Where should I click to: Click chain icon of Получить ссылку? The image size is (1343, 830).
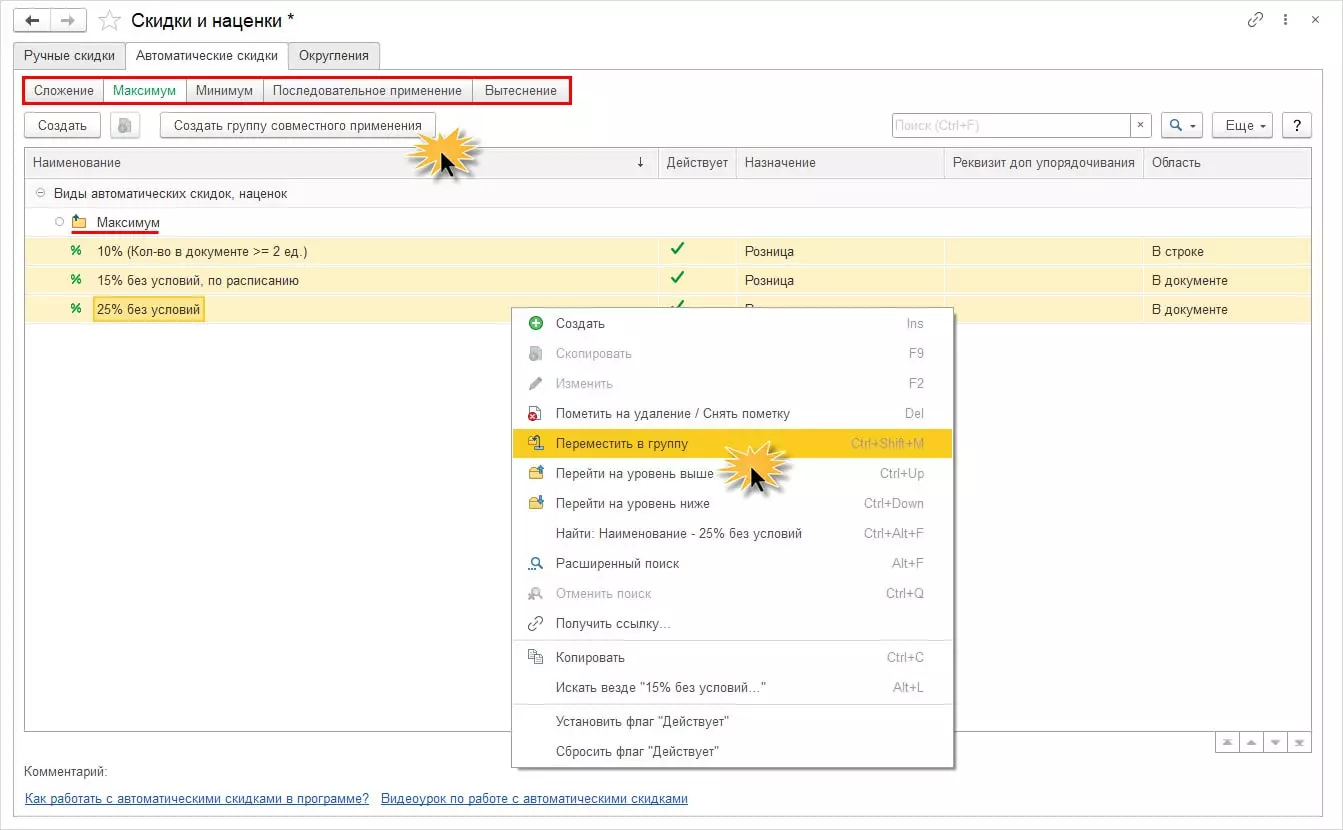coord(535,623)
